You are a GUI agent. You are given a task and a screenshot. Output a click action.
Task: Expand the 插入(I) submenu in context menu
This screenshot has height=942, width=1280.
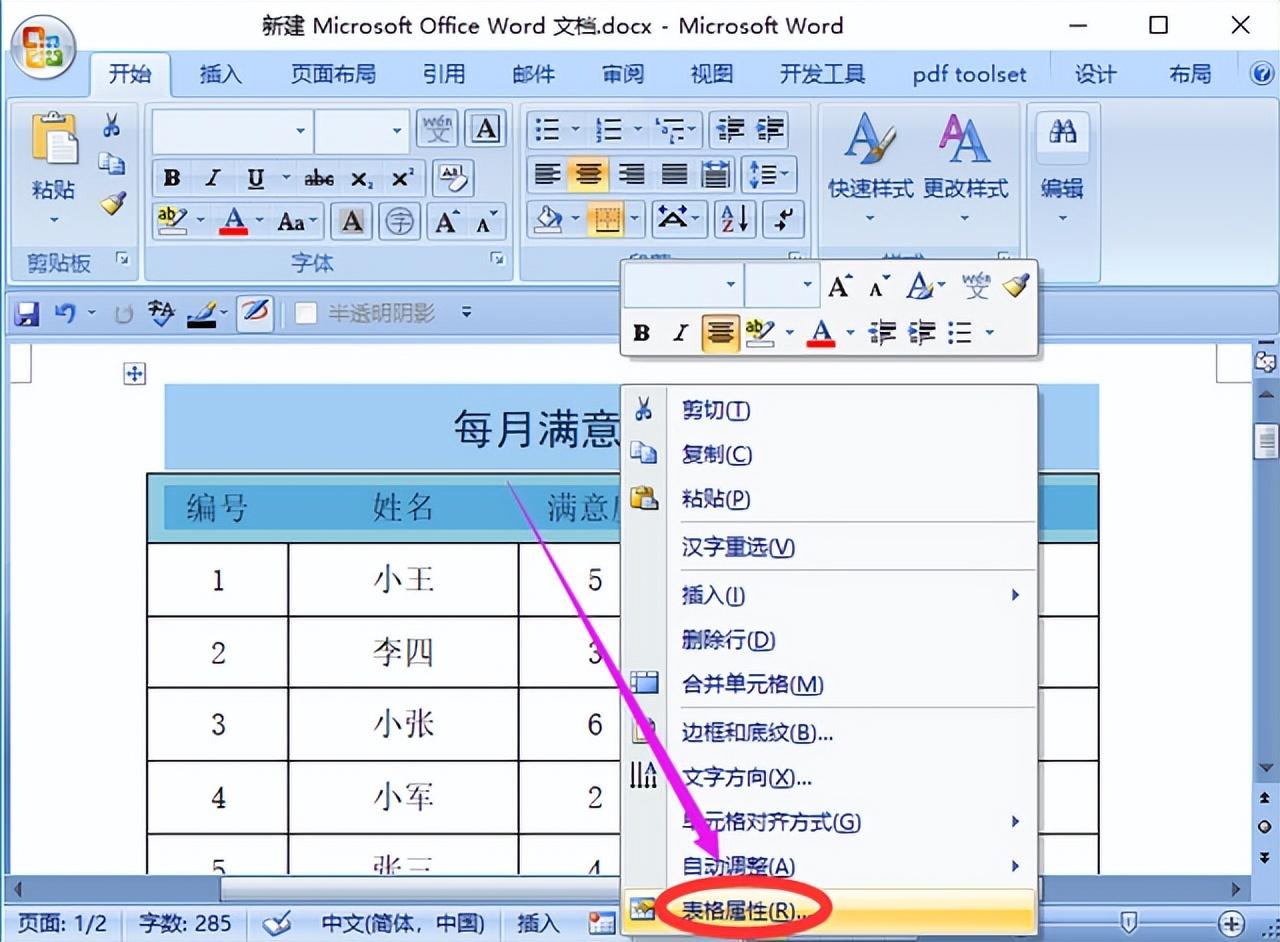click(830, 595)
